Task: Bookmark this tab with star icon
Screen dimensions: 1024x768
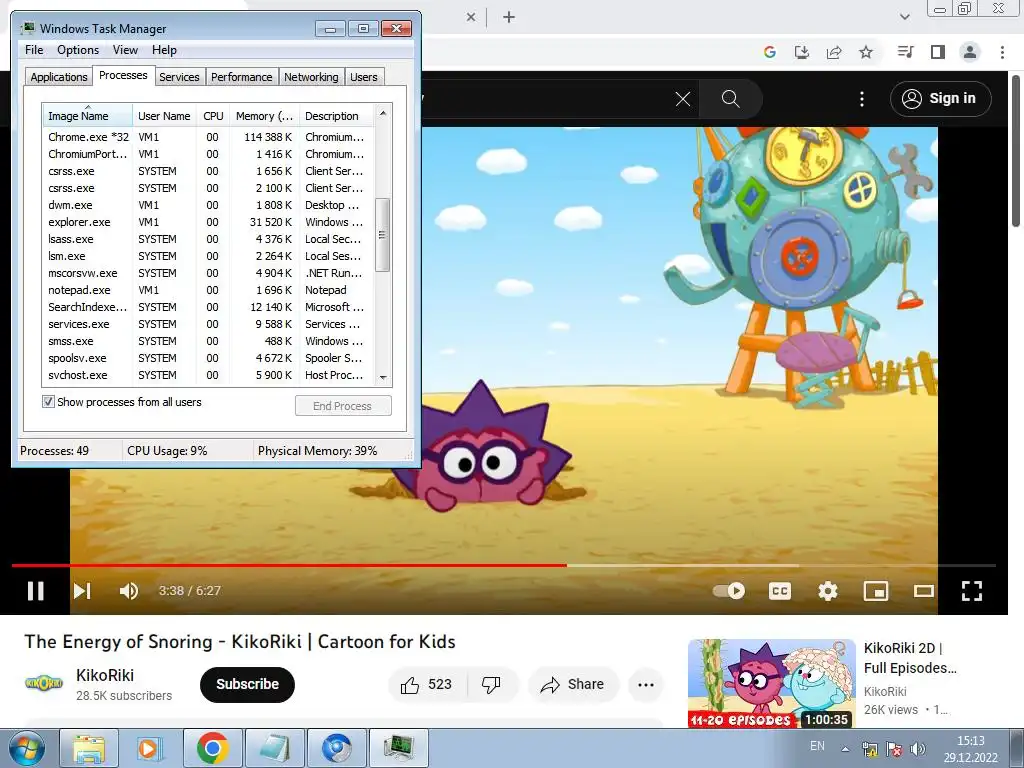Action: pyautogui.click(x=866, y=52)
